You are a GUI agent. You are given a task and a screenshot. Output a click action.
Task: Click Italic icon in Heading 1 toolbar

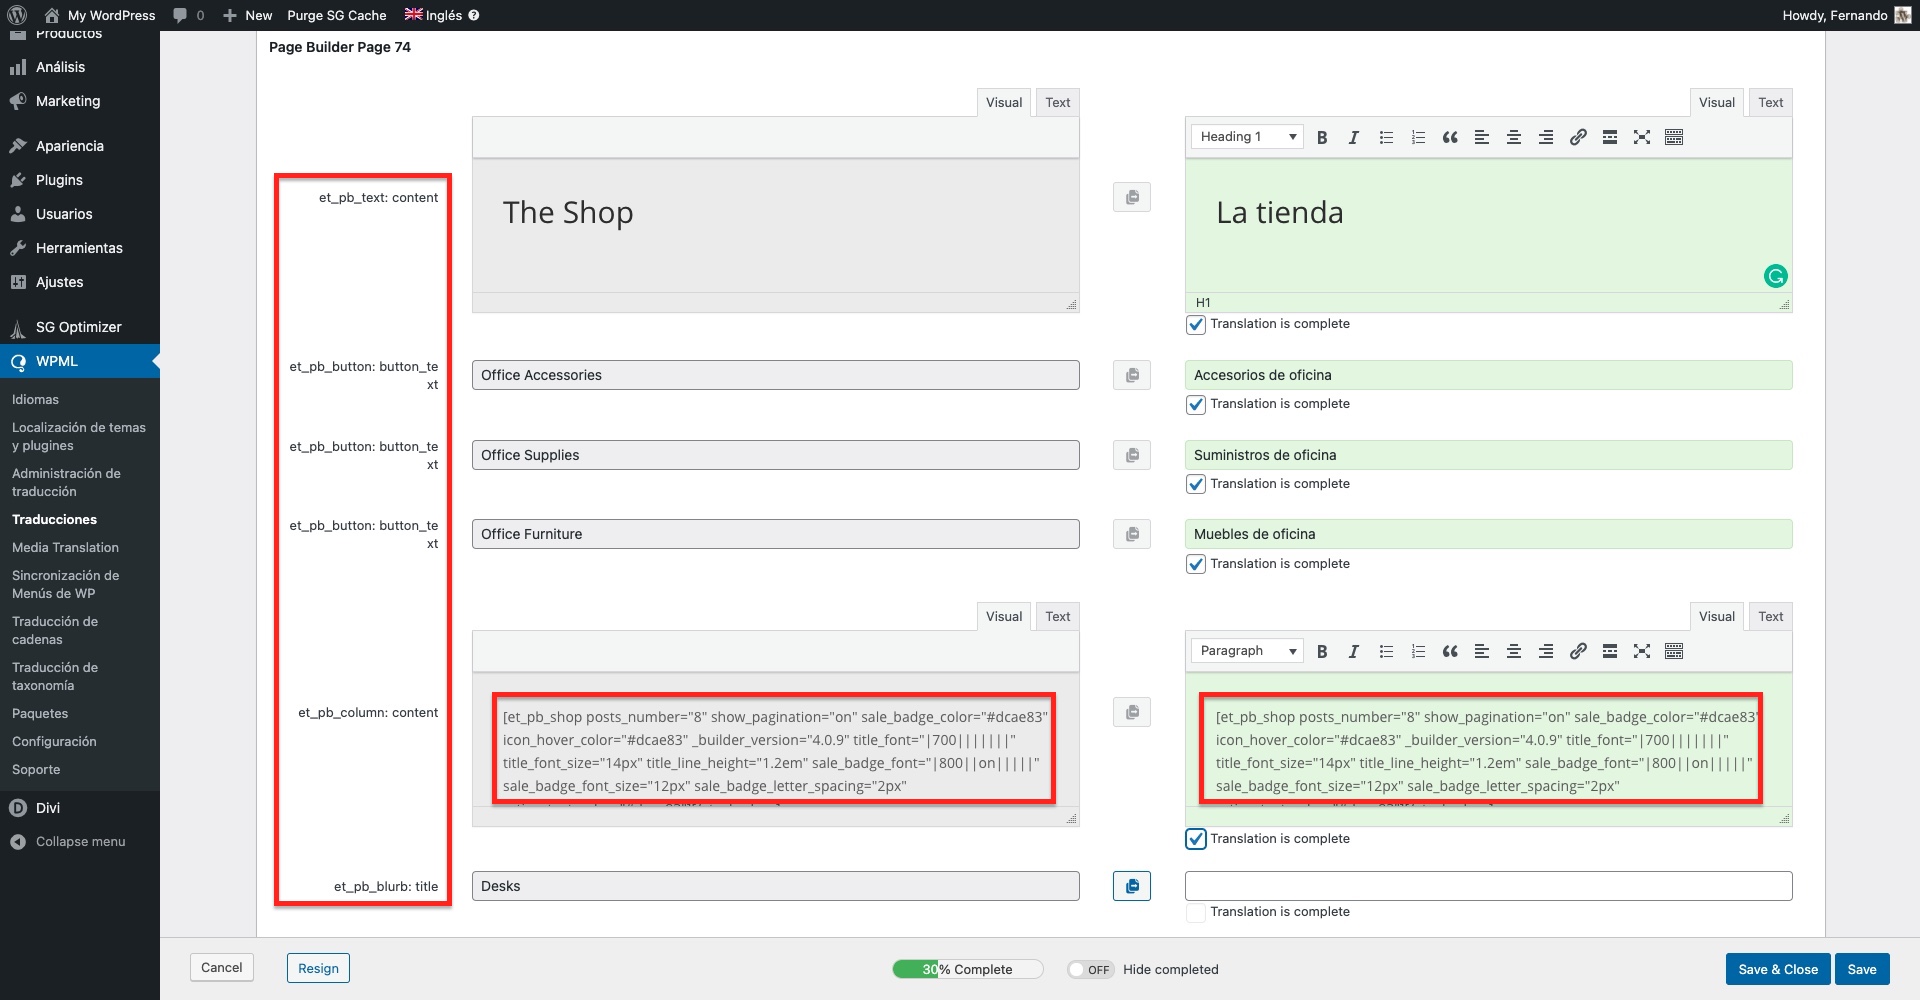(x=1353, y=138)
